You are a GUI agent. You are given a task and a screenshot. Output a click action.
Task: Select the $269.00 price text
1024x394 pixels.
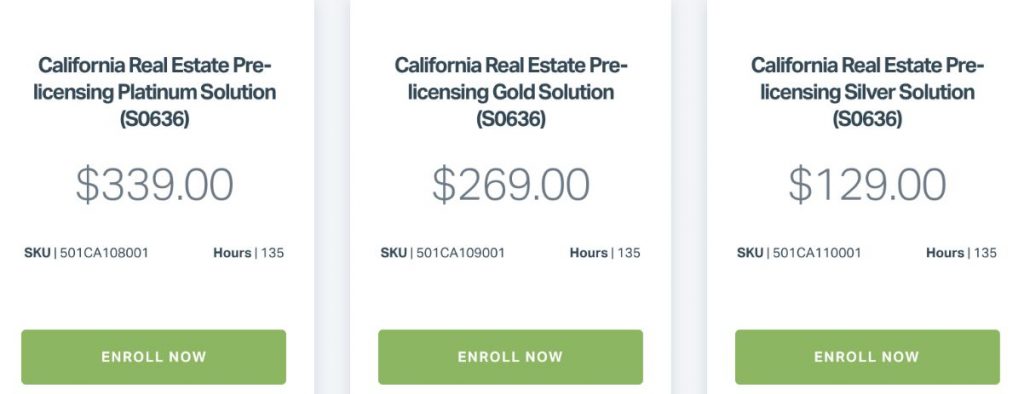pyautogui.click(x=511, y=185)
